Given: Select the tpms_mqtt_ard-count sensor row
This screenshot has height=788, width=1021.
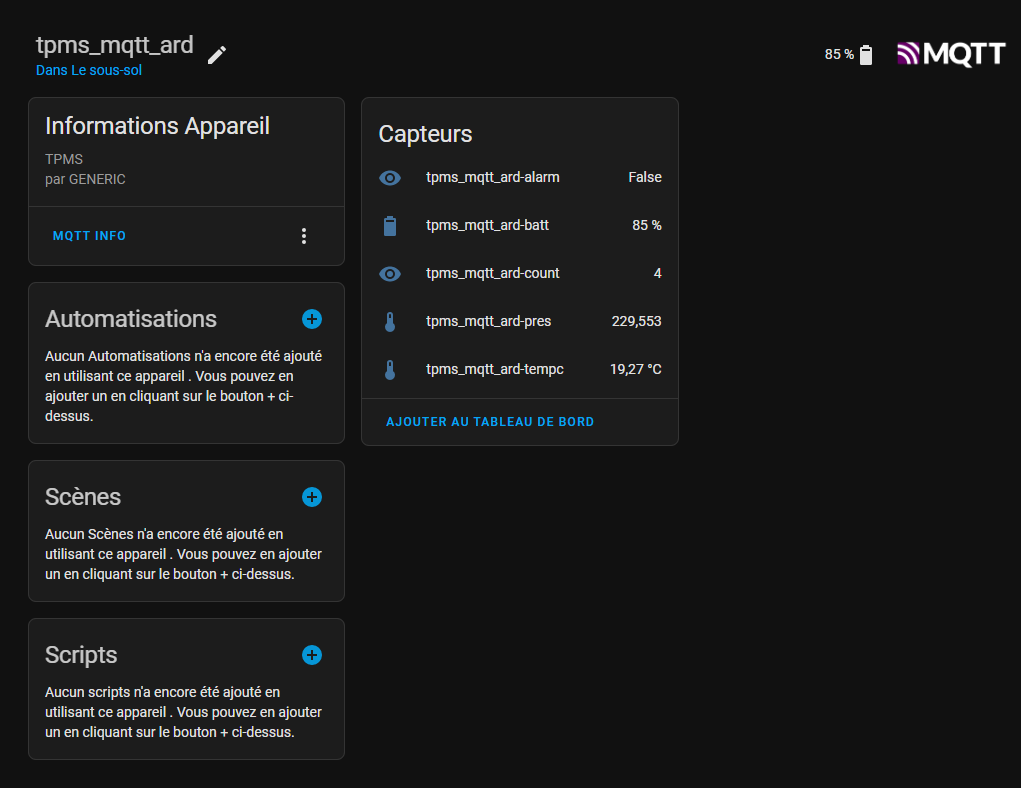Looking at the screenshot, I should pos(520,274).
